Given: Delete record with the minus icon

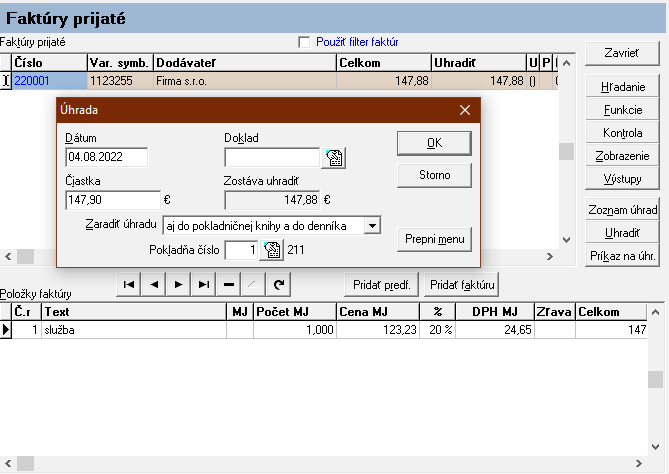Looking at the screenshot, I should click(x=229, y=285).
